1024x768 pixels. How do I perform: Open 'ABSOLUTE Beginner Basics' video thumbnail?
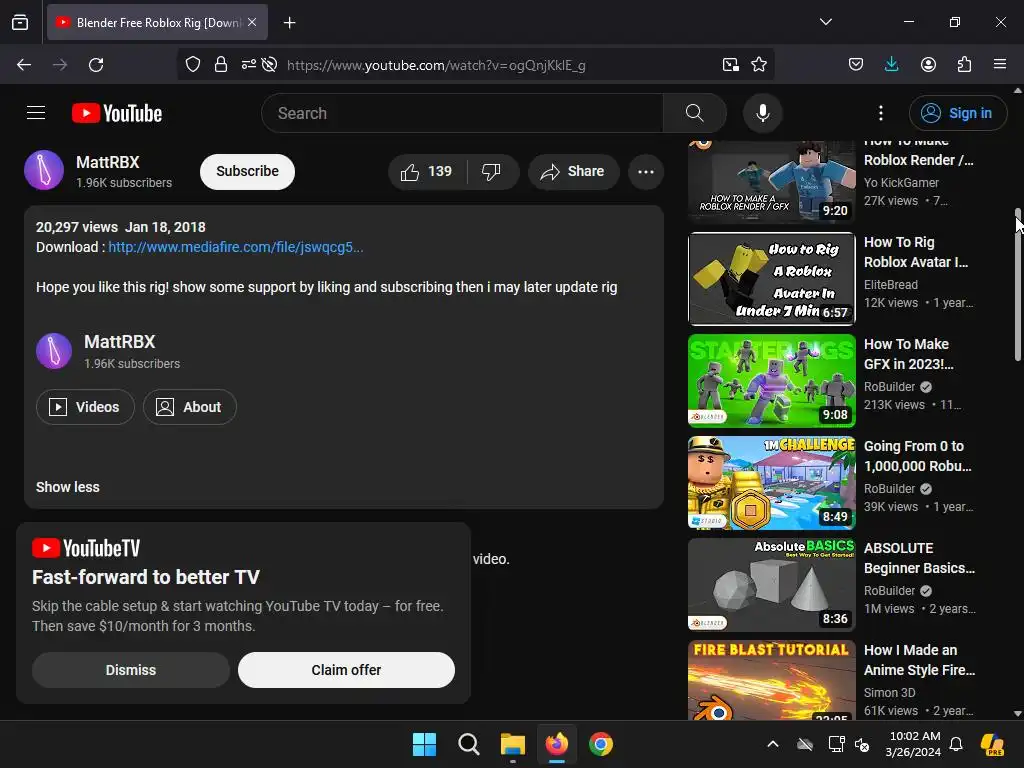pos(771,584)
